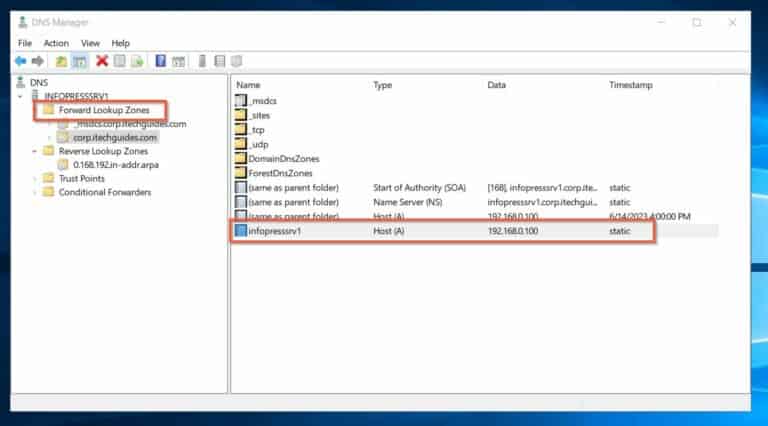
Task: Sort by the Type column header
Action: 383,85
